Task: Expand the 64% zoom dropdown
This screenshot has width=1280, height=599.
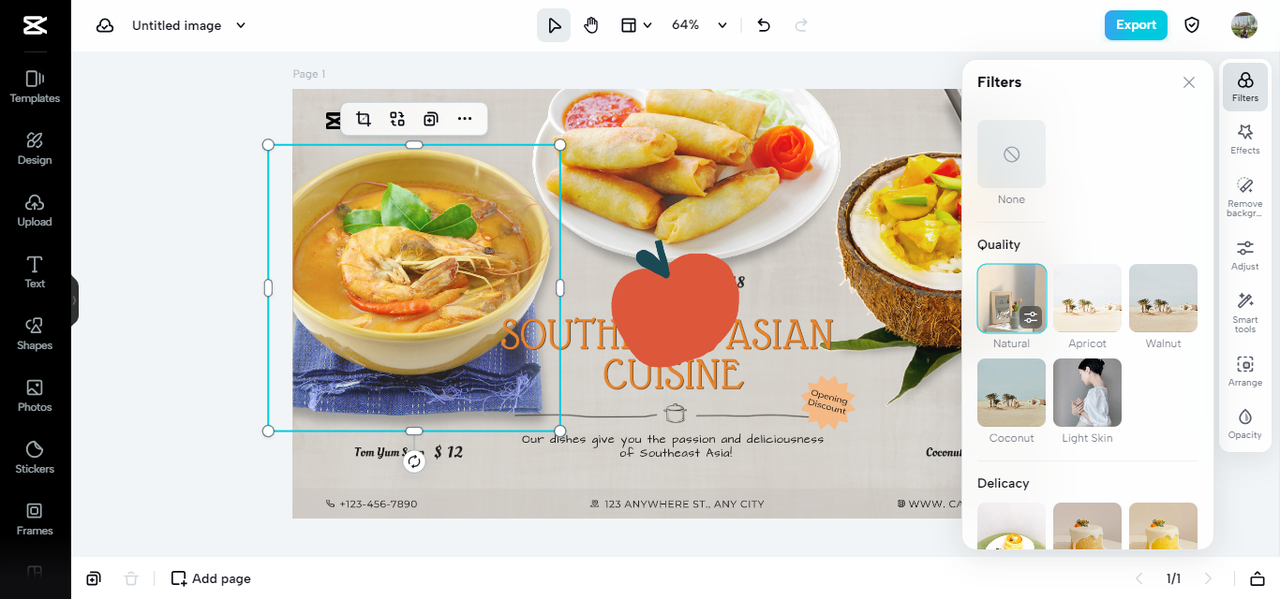Action: [x=699, y=25]
